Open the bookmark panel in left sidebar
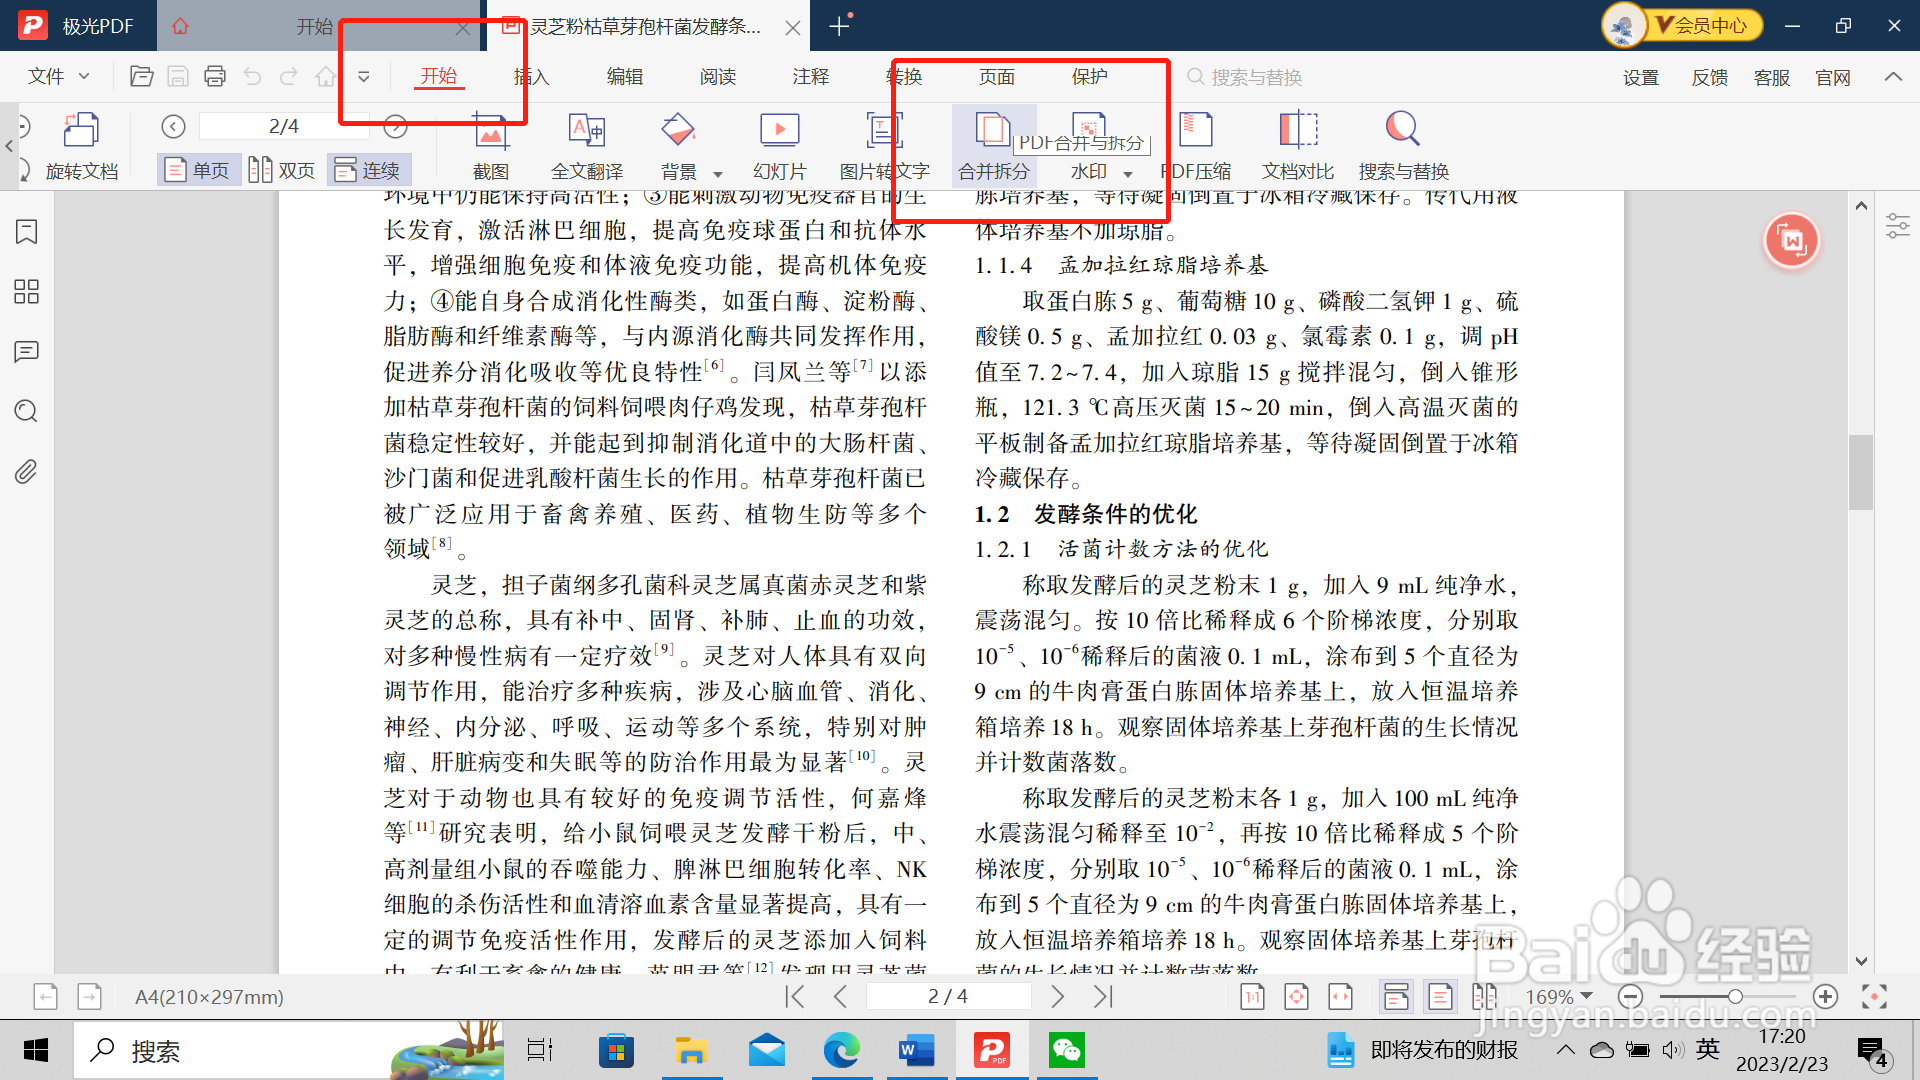Image resolution: width=1920 pixels, height=1080 pixels. coord(27,232)
